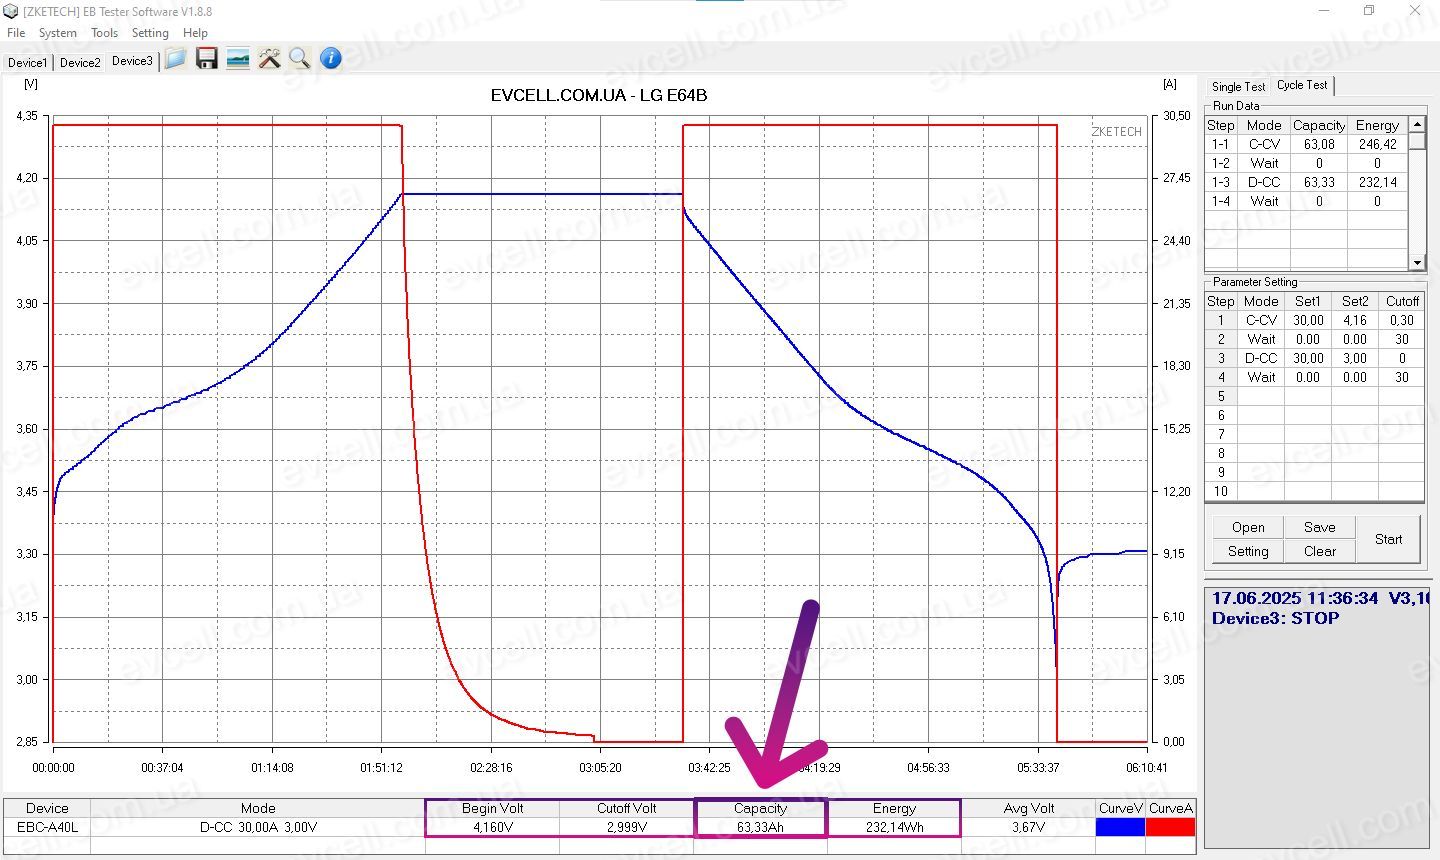The width and height of the screenshot is (1440, 860).
Task: Click the EB Tester app icon in title bar
Action: pyautogui.click(x=12, y=12)
